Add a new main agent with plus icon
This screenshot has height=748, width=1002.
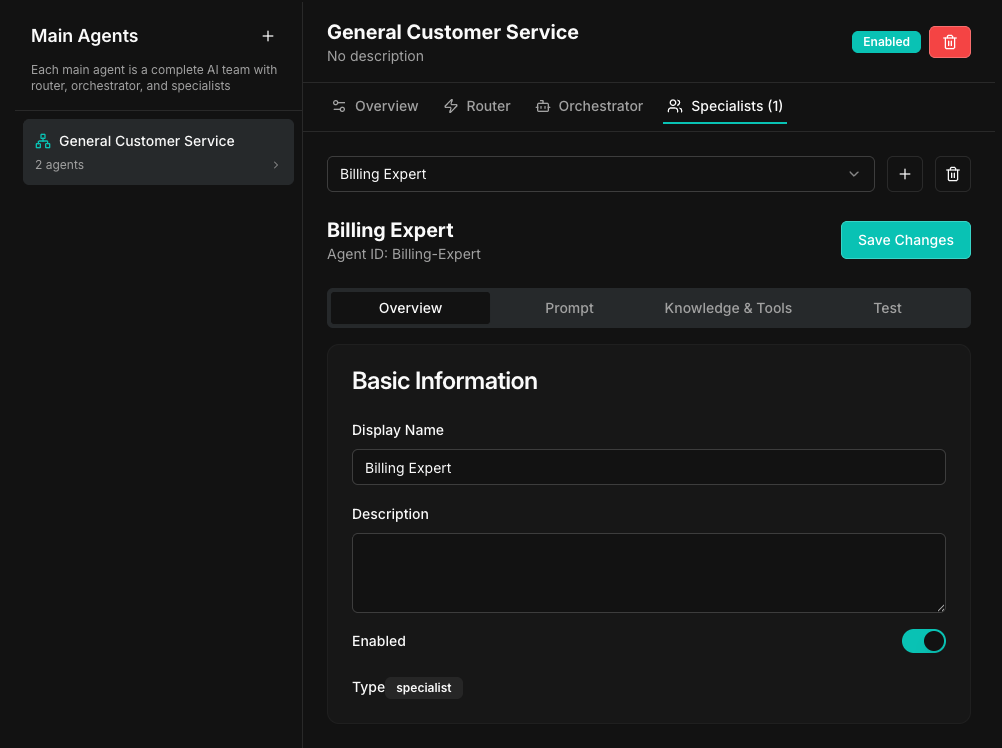coord(268,36)
